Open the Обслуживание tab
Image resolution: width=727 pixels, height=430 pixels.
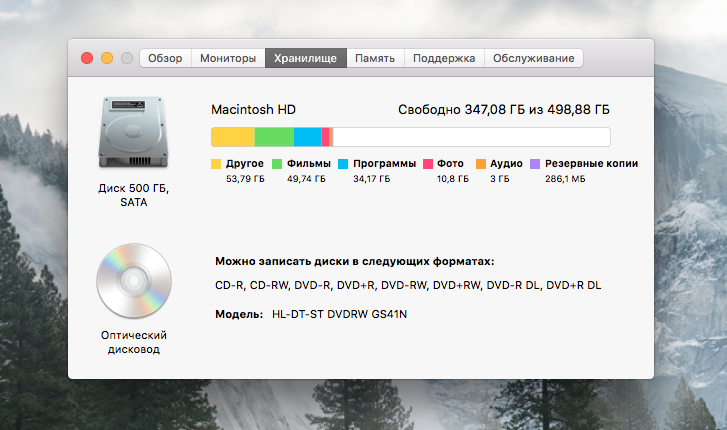coord(534,58)
